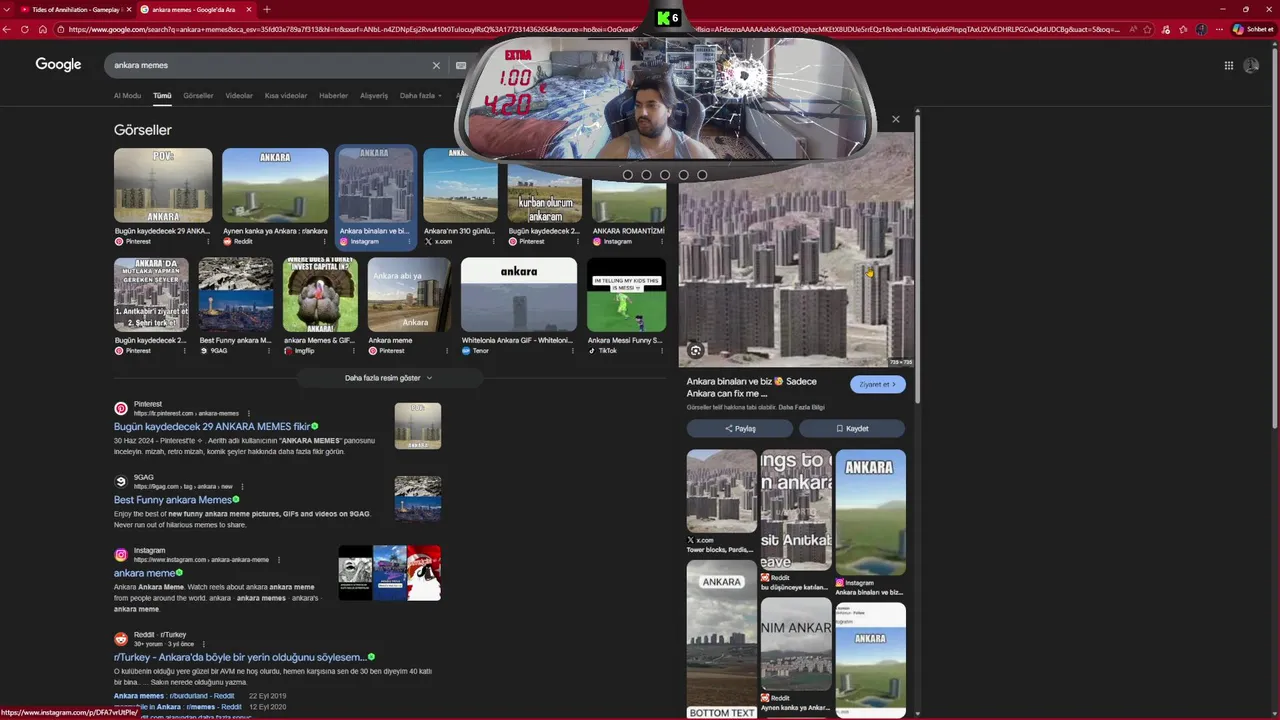The image size is (1280, 720).
Task: Expand 'Daha fazla resim göster' images
Action: coord(389,378)
